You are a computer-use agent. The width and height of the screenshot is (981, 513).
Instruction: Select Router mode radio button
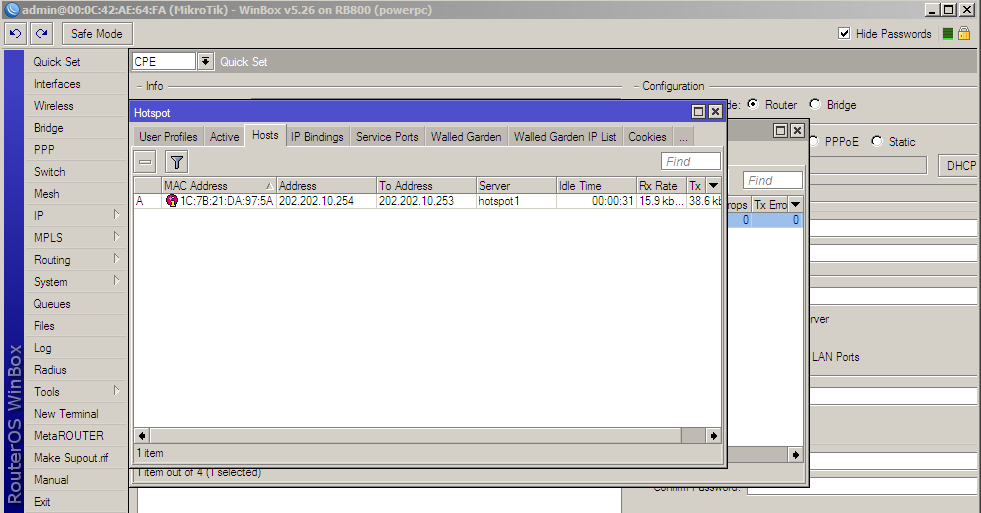(753, 104)
